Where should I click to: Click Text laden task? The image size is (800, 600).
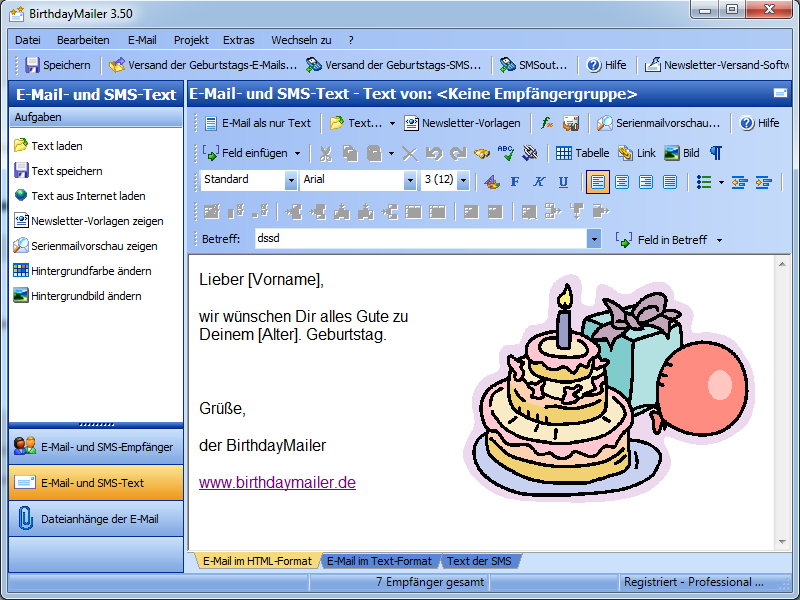pyautogui.click(x=48, y=146)
